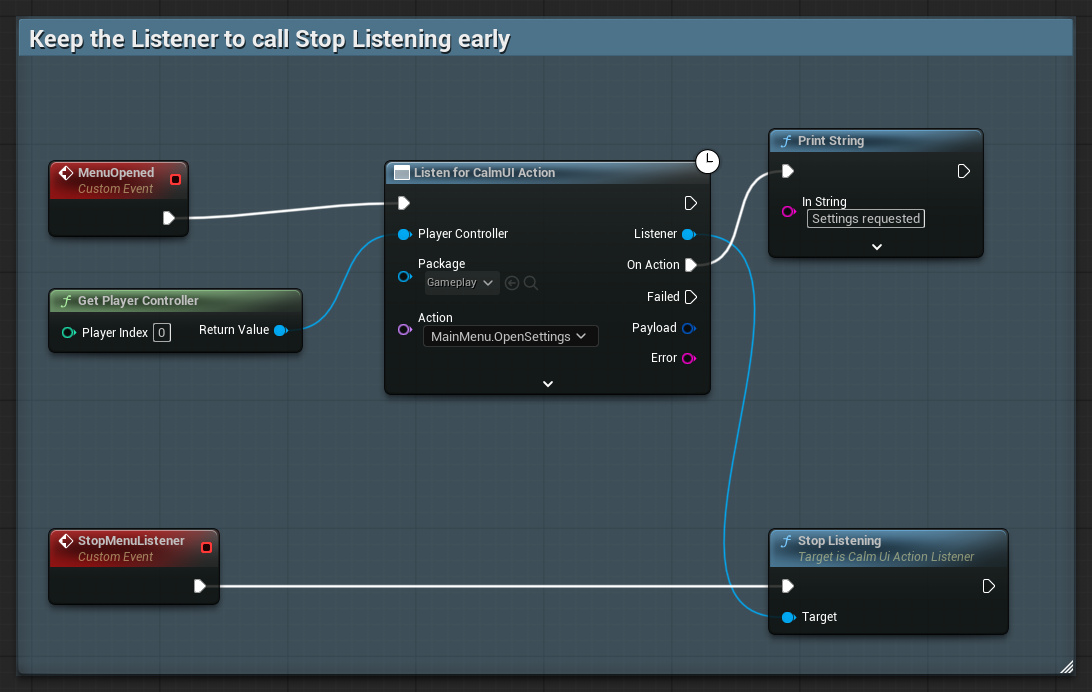This screenshot has height=692, width=1092.
Task: Click the Listen node top execution output pin
Action: (x=691, y=203)
